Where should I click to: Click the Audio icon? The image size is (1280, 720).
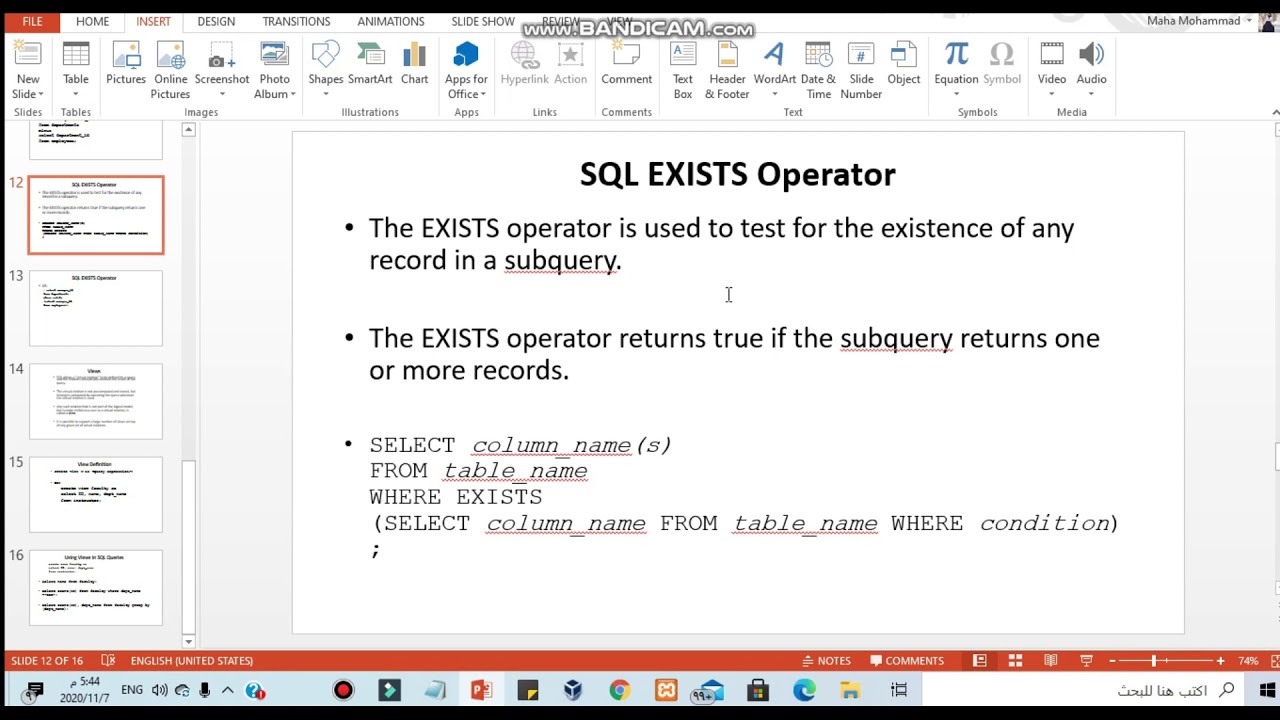pyautogui.click(x=1091, y=55)
